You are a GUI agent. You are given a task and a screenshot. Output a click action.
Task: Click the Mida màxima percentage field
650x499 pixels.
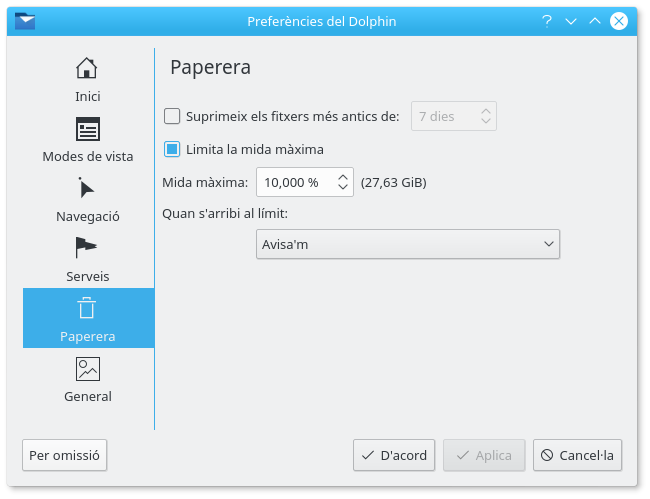point(294,183)
